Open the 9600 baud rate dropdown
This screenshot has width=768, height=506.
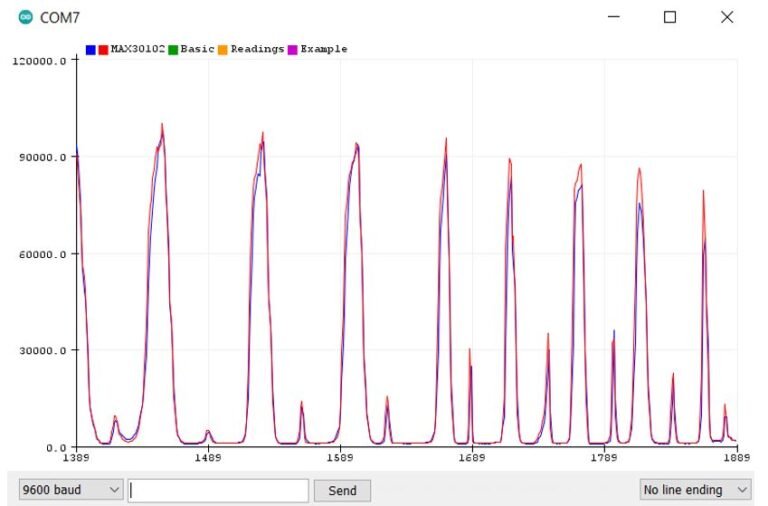(71, 490)
